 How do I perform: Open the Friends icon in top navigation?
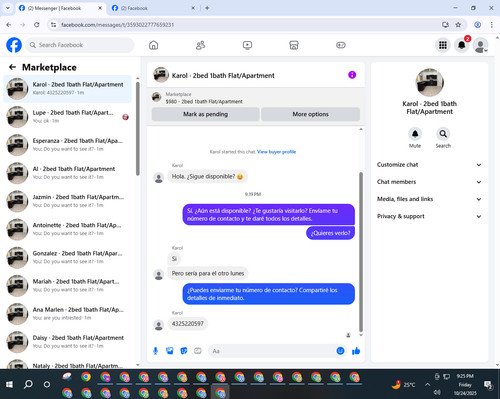point(200,45)
